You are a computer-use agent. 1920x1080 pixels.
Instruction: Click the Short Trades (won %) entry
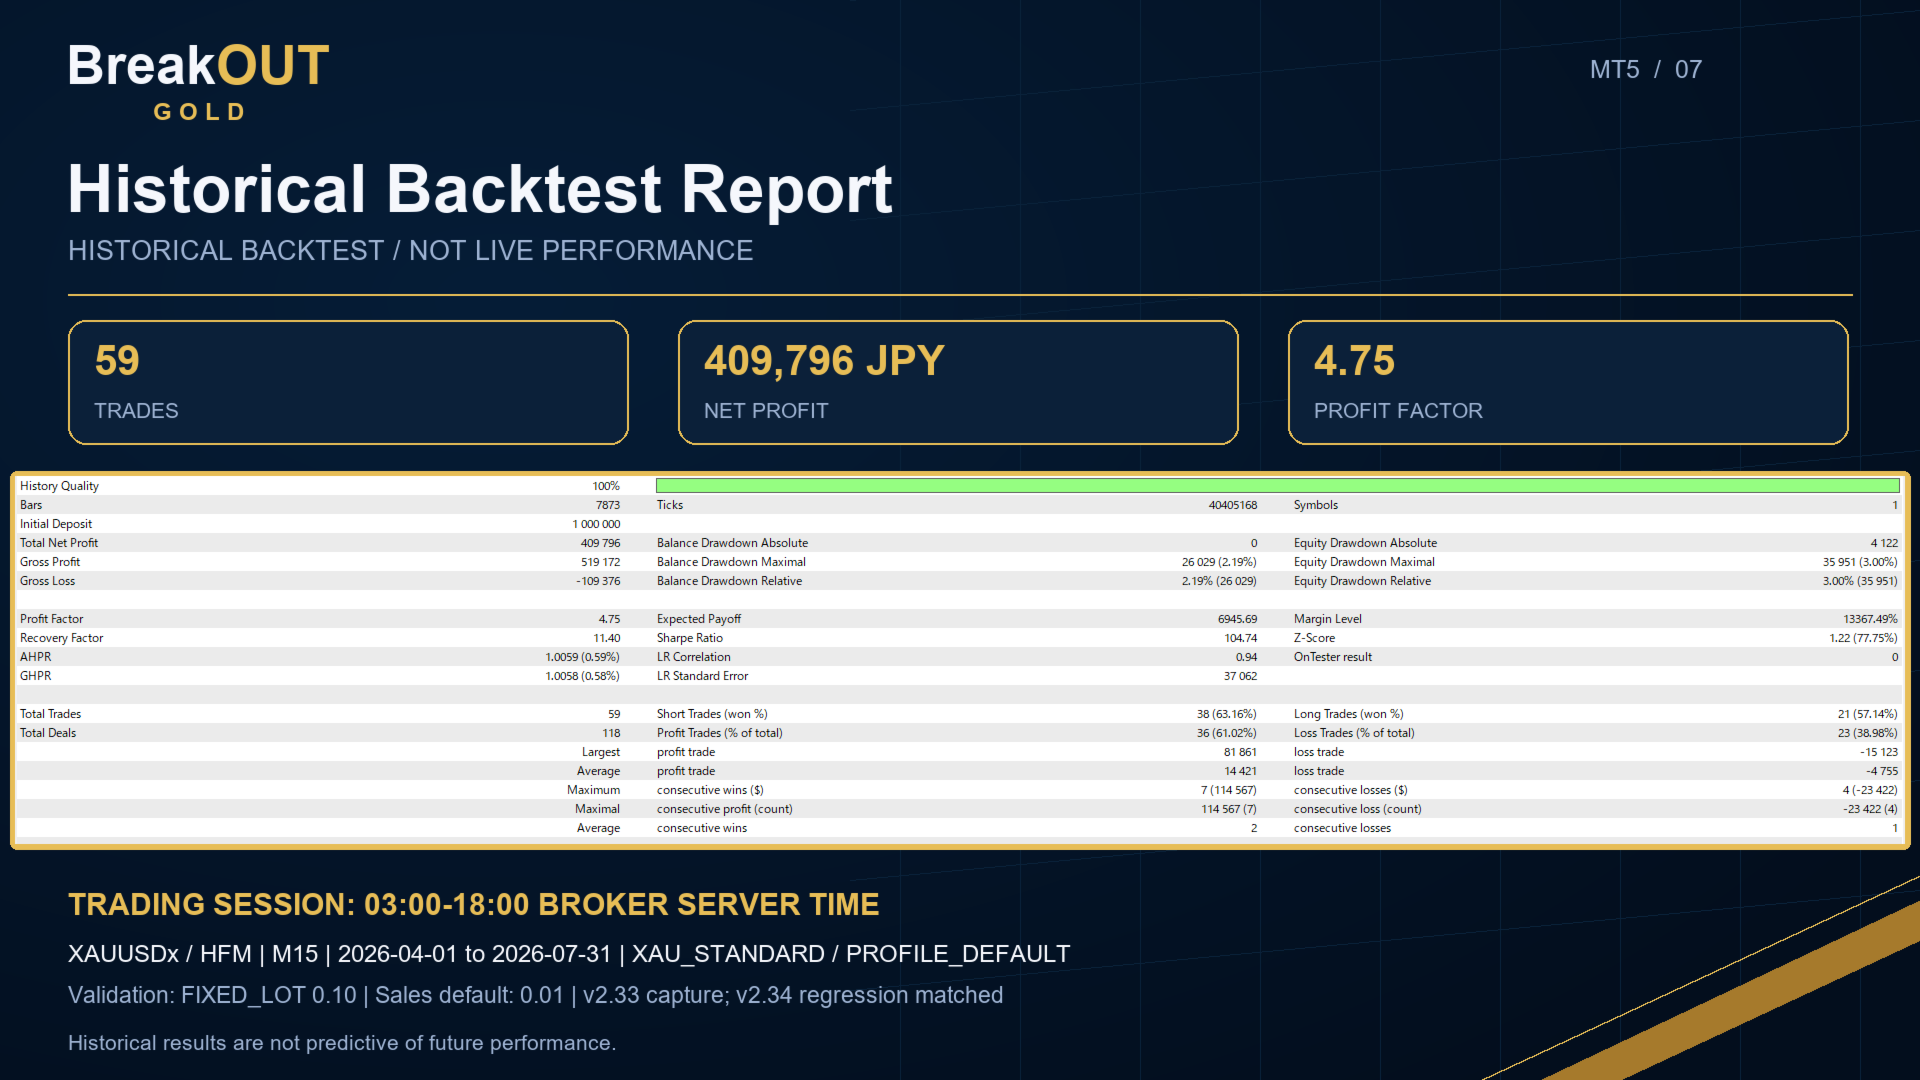point(957,714)
